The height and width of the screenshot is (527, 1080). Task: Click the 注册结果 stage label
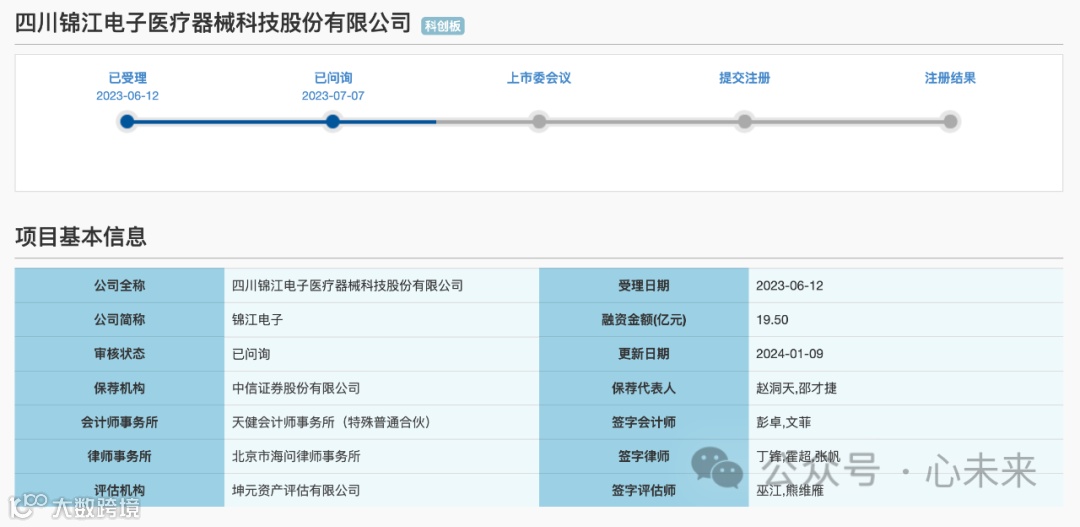950,79
